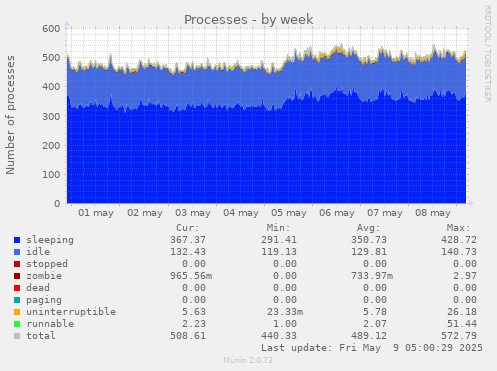Click idle average value 129.81
The height and width of the screenshot is (371, 497).
(x=369, y=252)
